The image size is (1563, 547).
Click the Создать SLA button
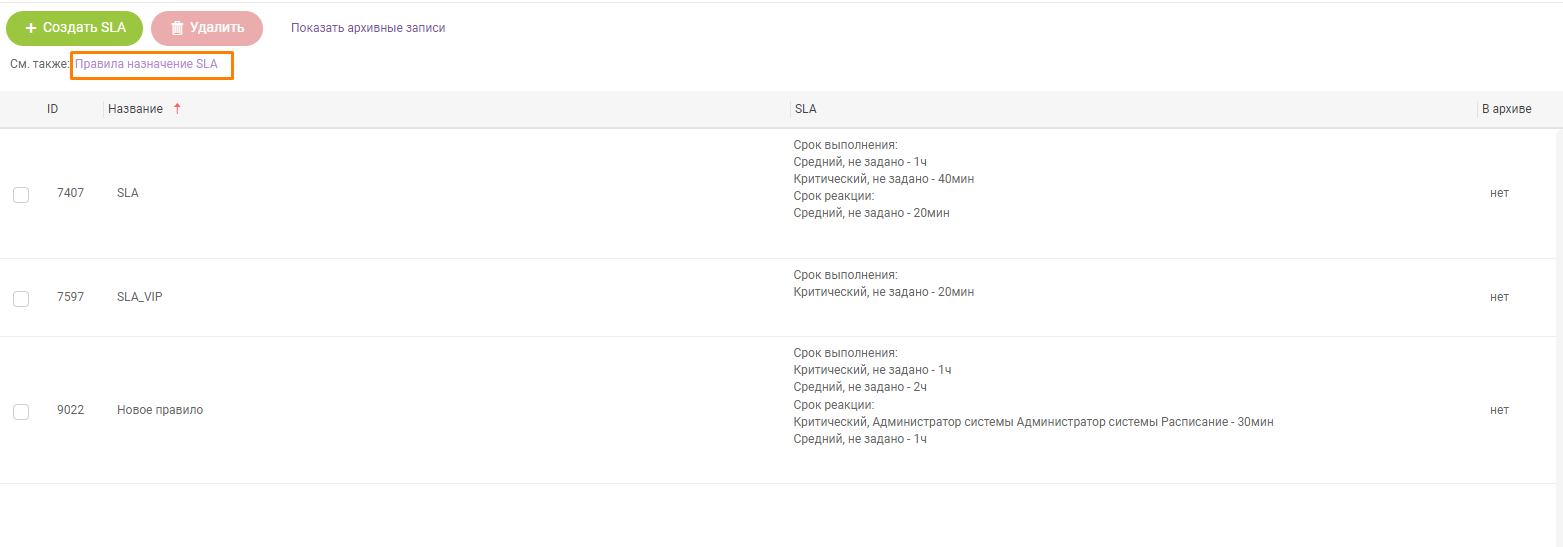click(x=75, y=28)
